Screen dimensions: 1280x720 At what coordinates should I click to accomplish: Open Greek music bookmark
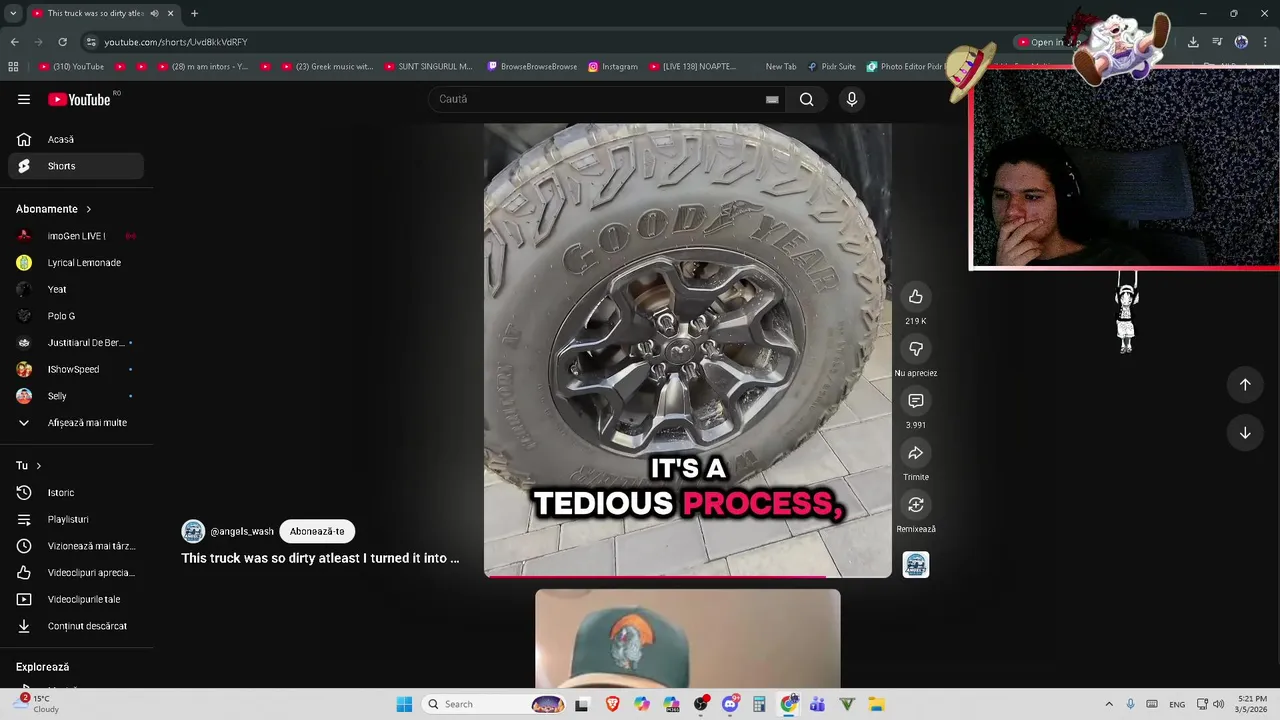pos(330,67)
